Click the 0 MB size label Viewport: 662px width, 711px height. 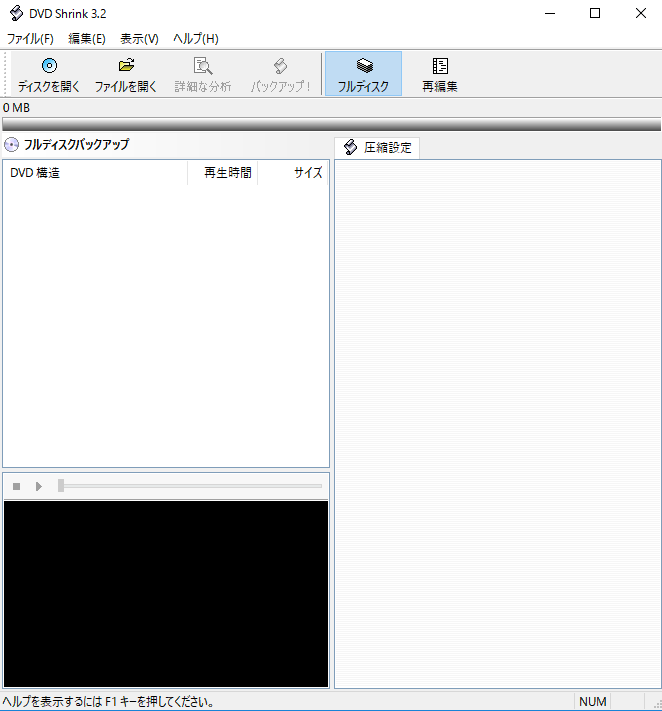pos(16,108)
